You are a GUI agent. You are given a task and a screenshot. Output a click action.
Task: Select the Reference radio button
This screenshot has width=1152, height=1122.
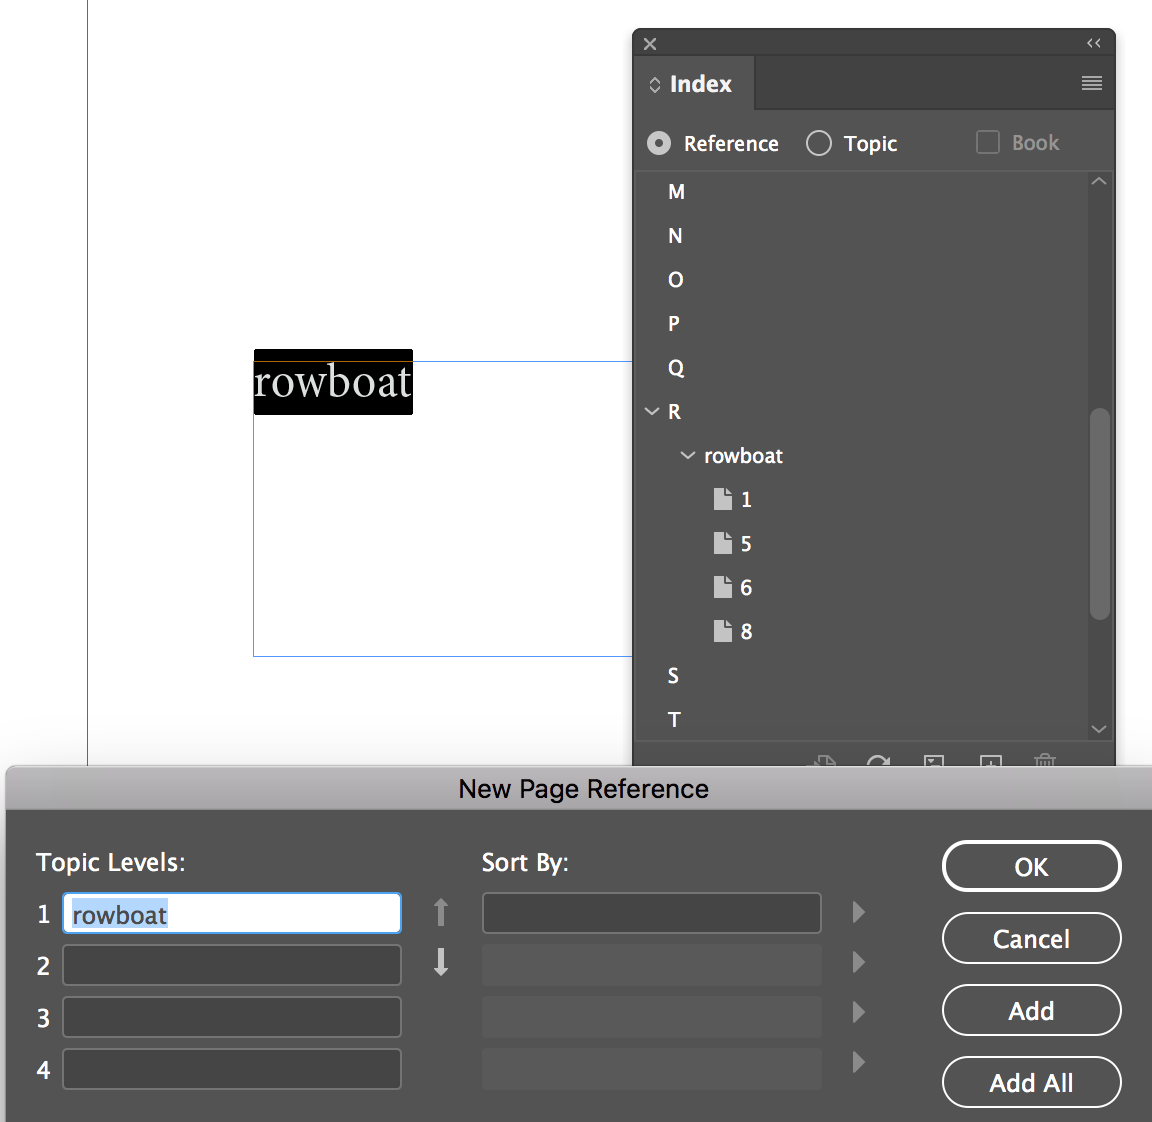[x=658, y=143]
